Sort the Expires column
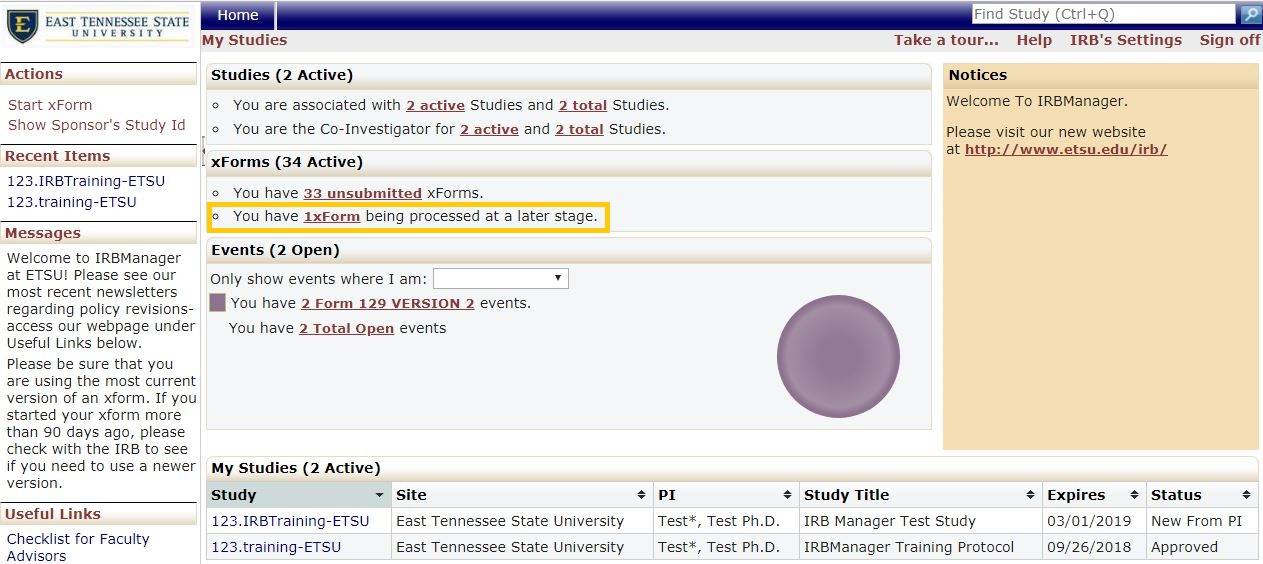The height and width of the screenshot is (564, 1263). 1134,495
